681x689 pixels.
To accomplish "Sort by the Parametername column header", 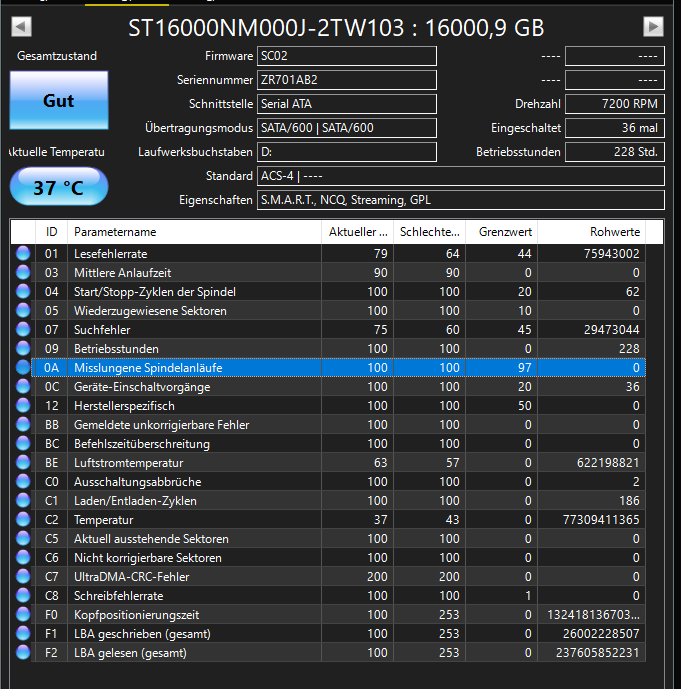I will click(x=194, y=232).
